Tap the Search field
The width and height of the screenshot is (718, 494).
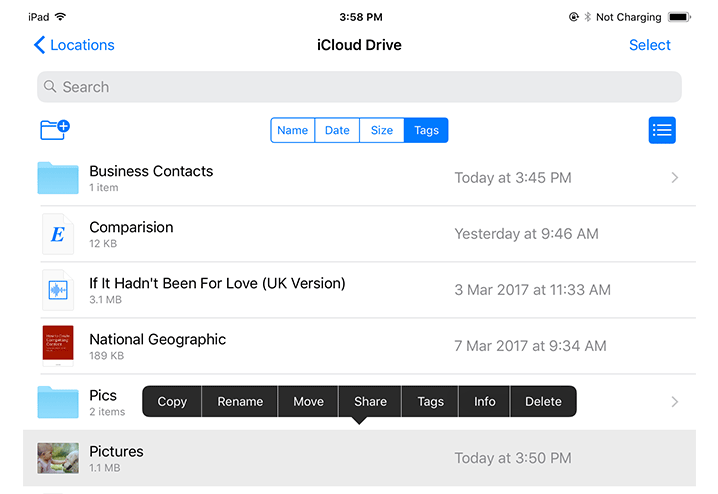(x=359, y=87)
